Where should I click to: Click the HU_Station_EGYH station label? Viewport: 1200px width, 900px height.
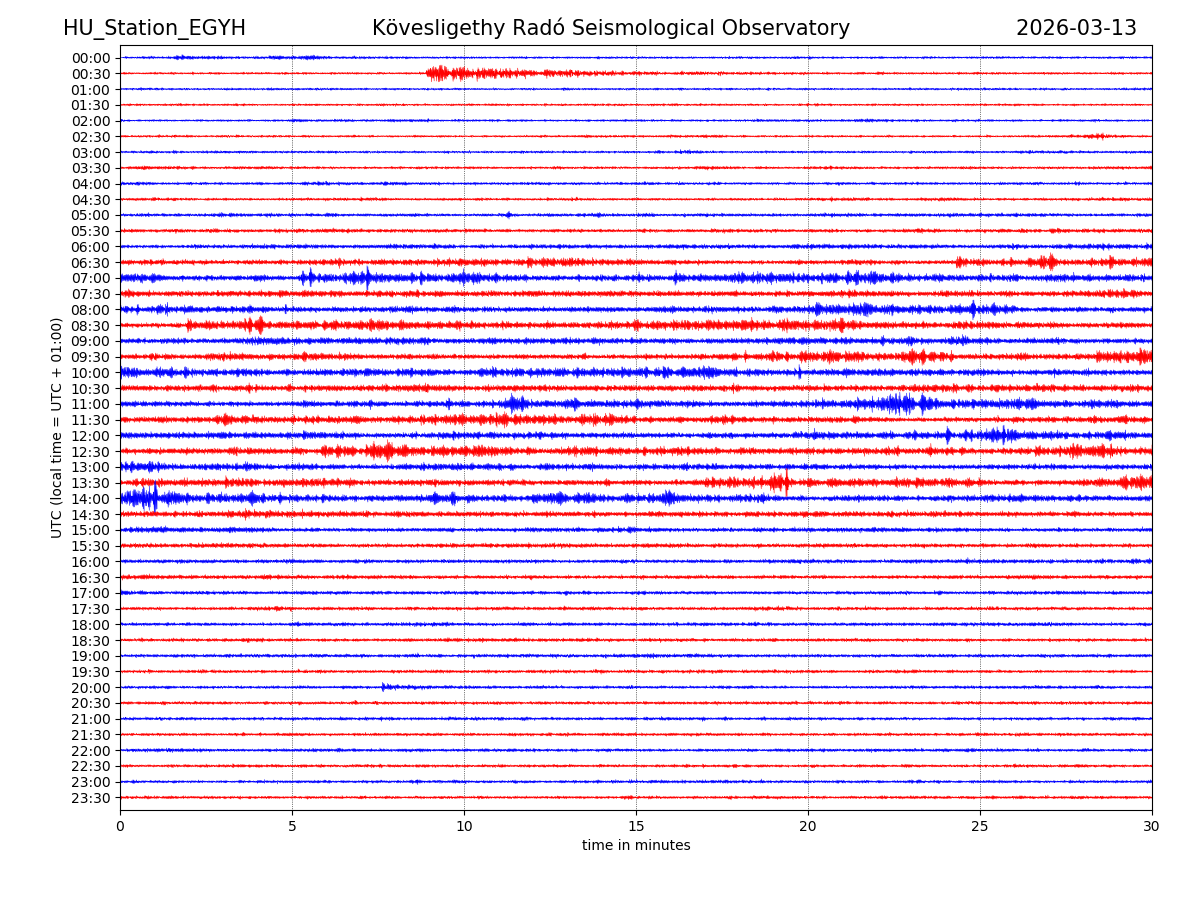[154, 28]
